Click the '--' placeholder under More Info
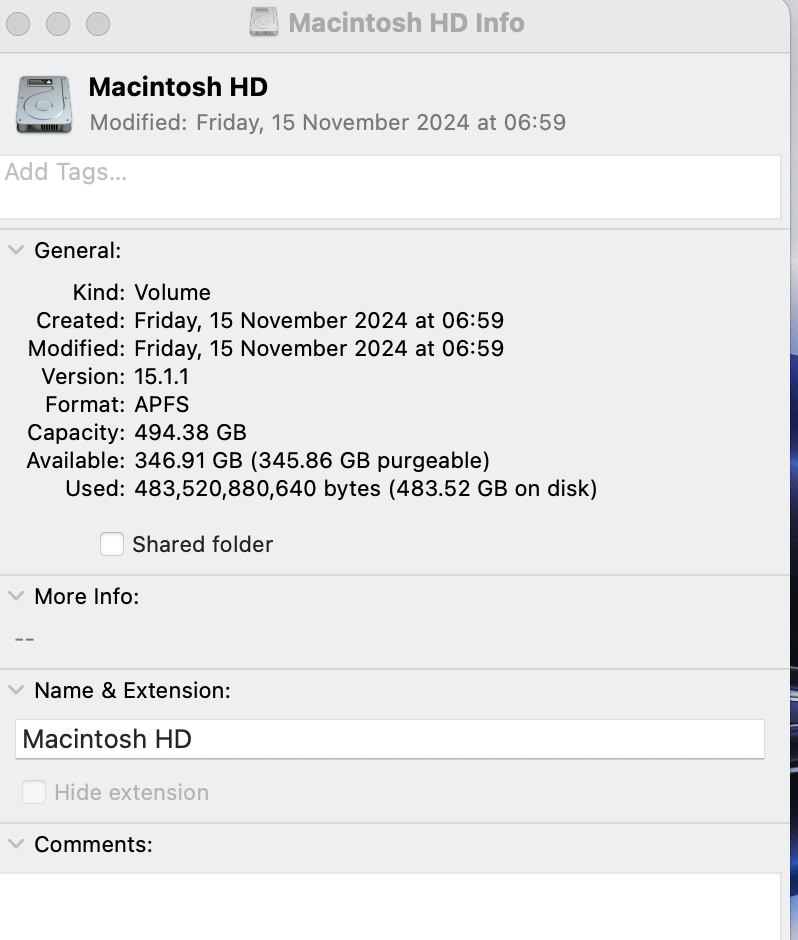 point(25,639)
